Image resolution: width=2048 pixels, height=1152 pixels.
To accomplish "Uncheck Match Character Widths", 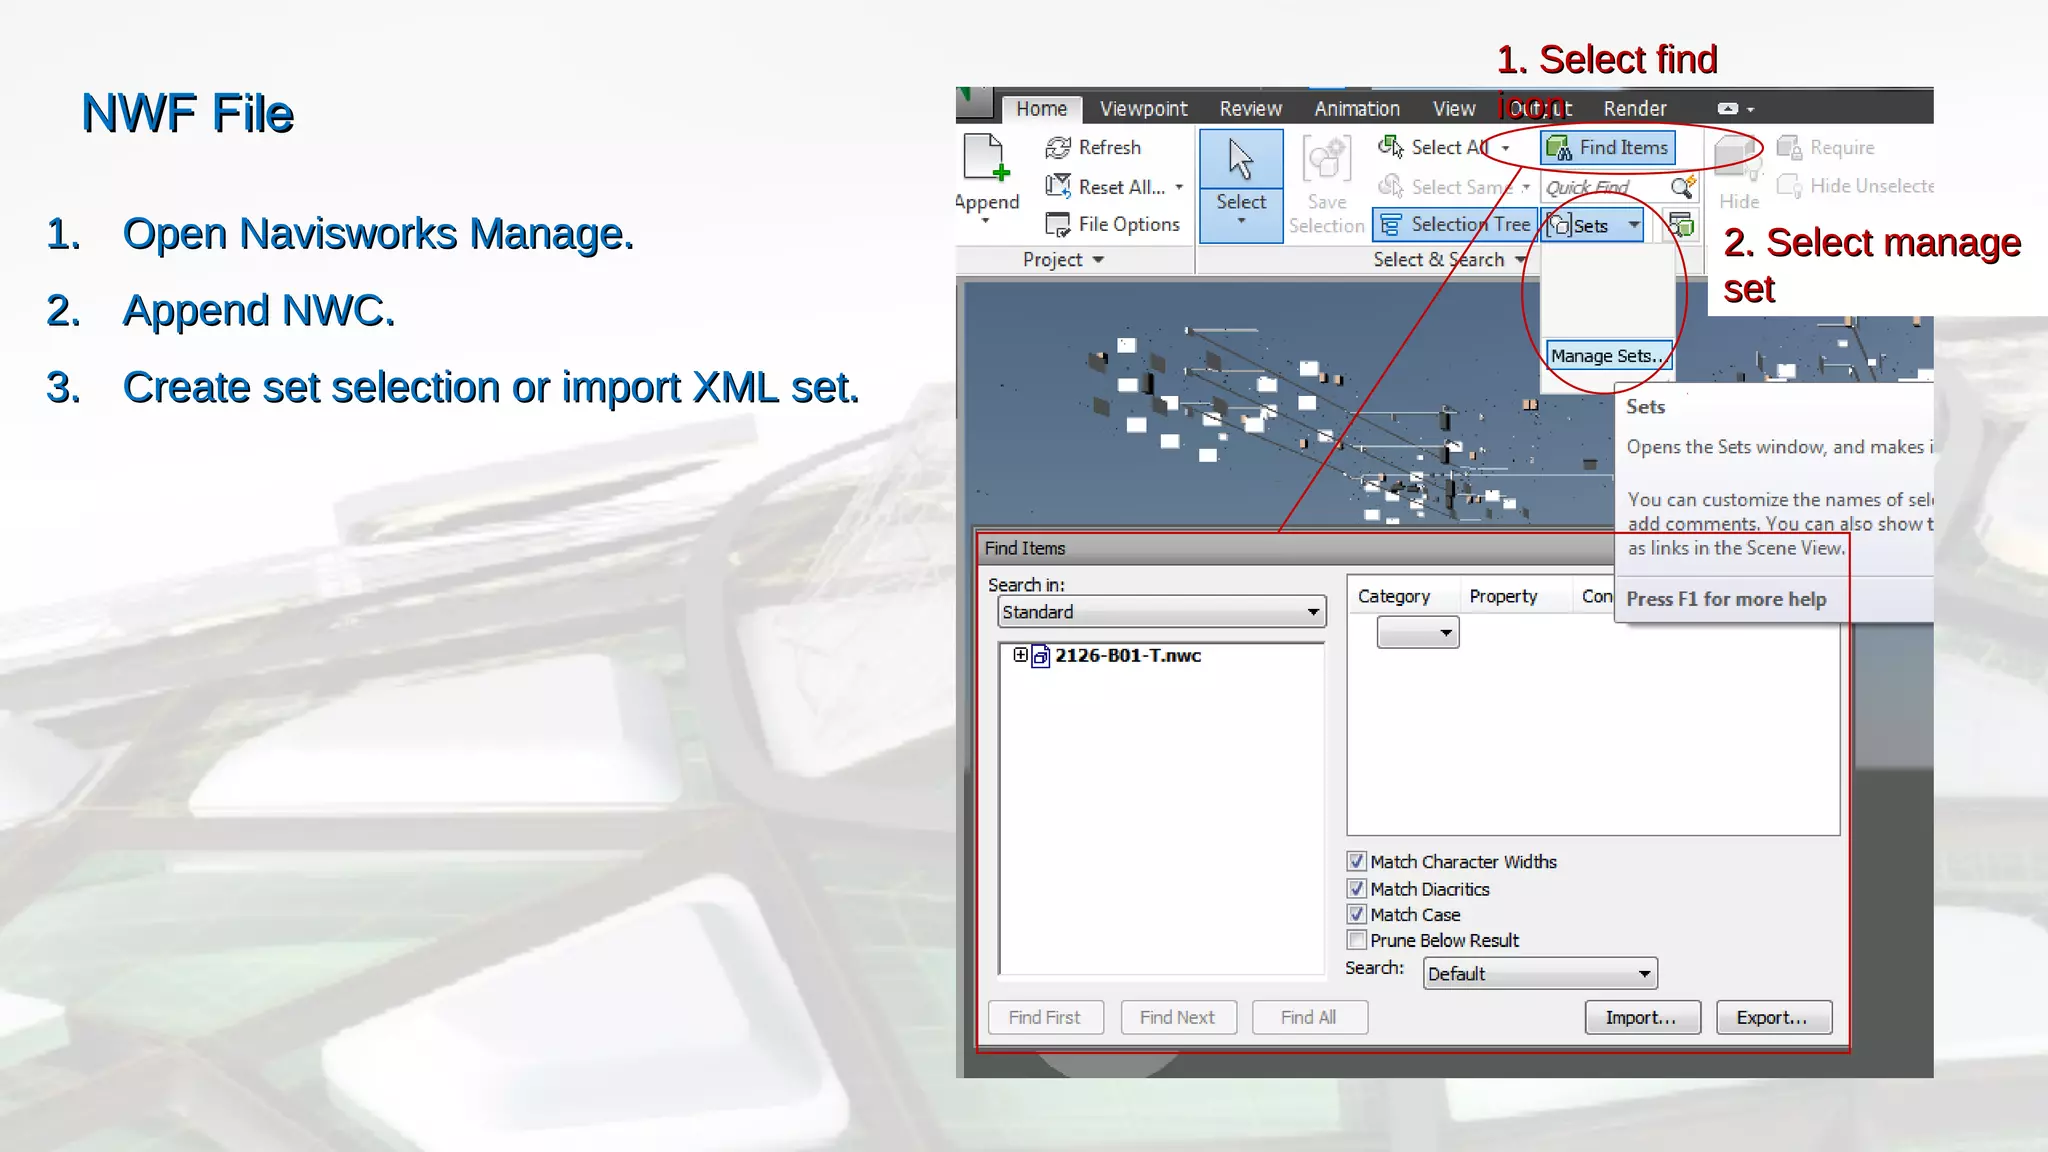I will (1356, 861).
